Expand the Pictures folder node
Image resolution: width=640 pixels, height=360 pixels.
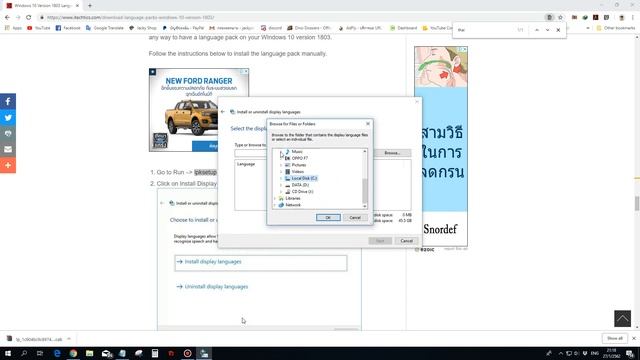(281, 165)
